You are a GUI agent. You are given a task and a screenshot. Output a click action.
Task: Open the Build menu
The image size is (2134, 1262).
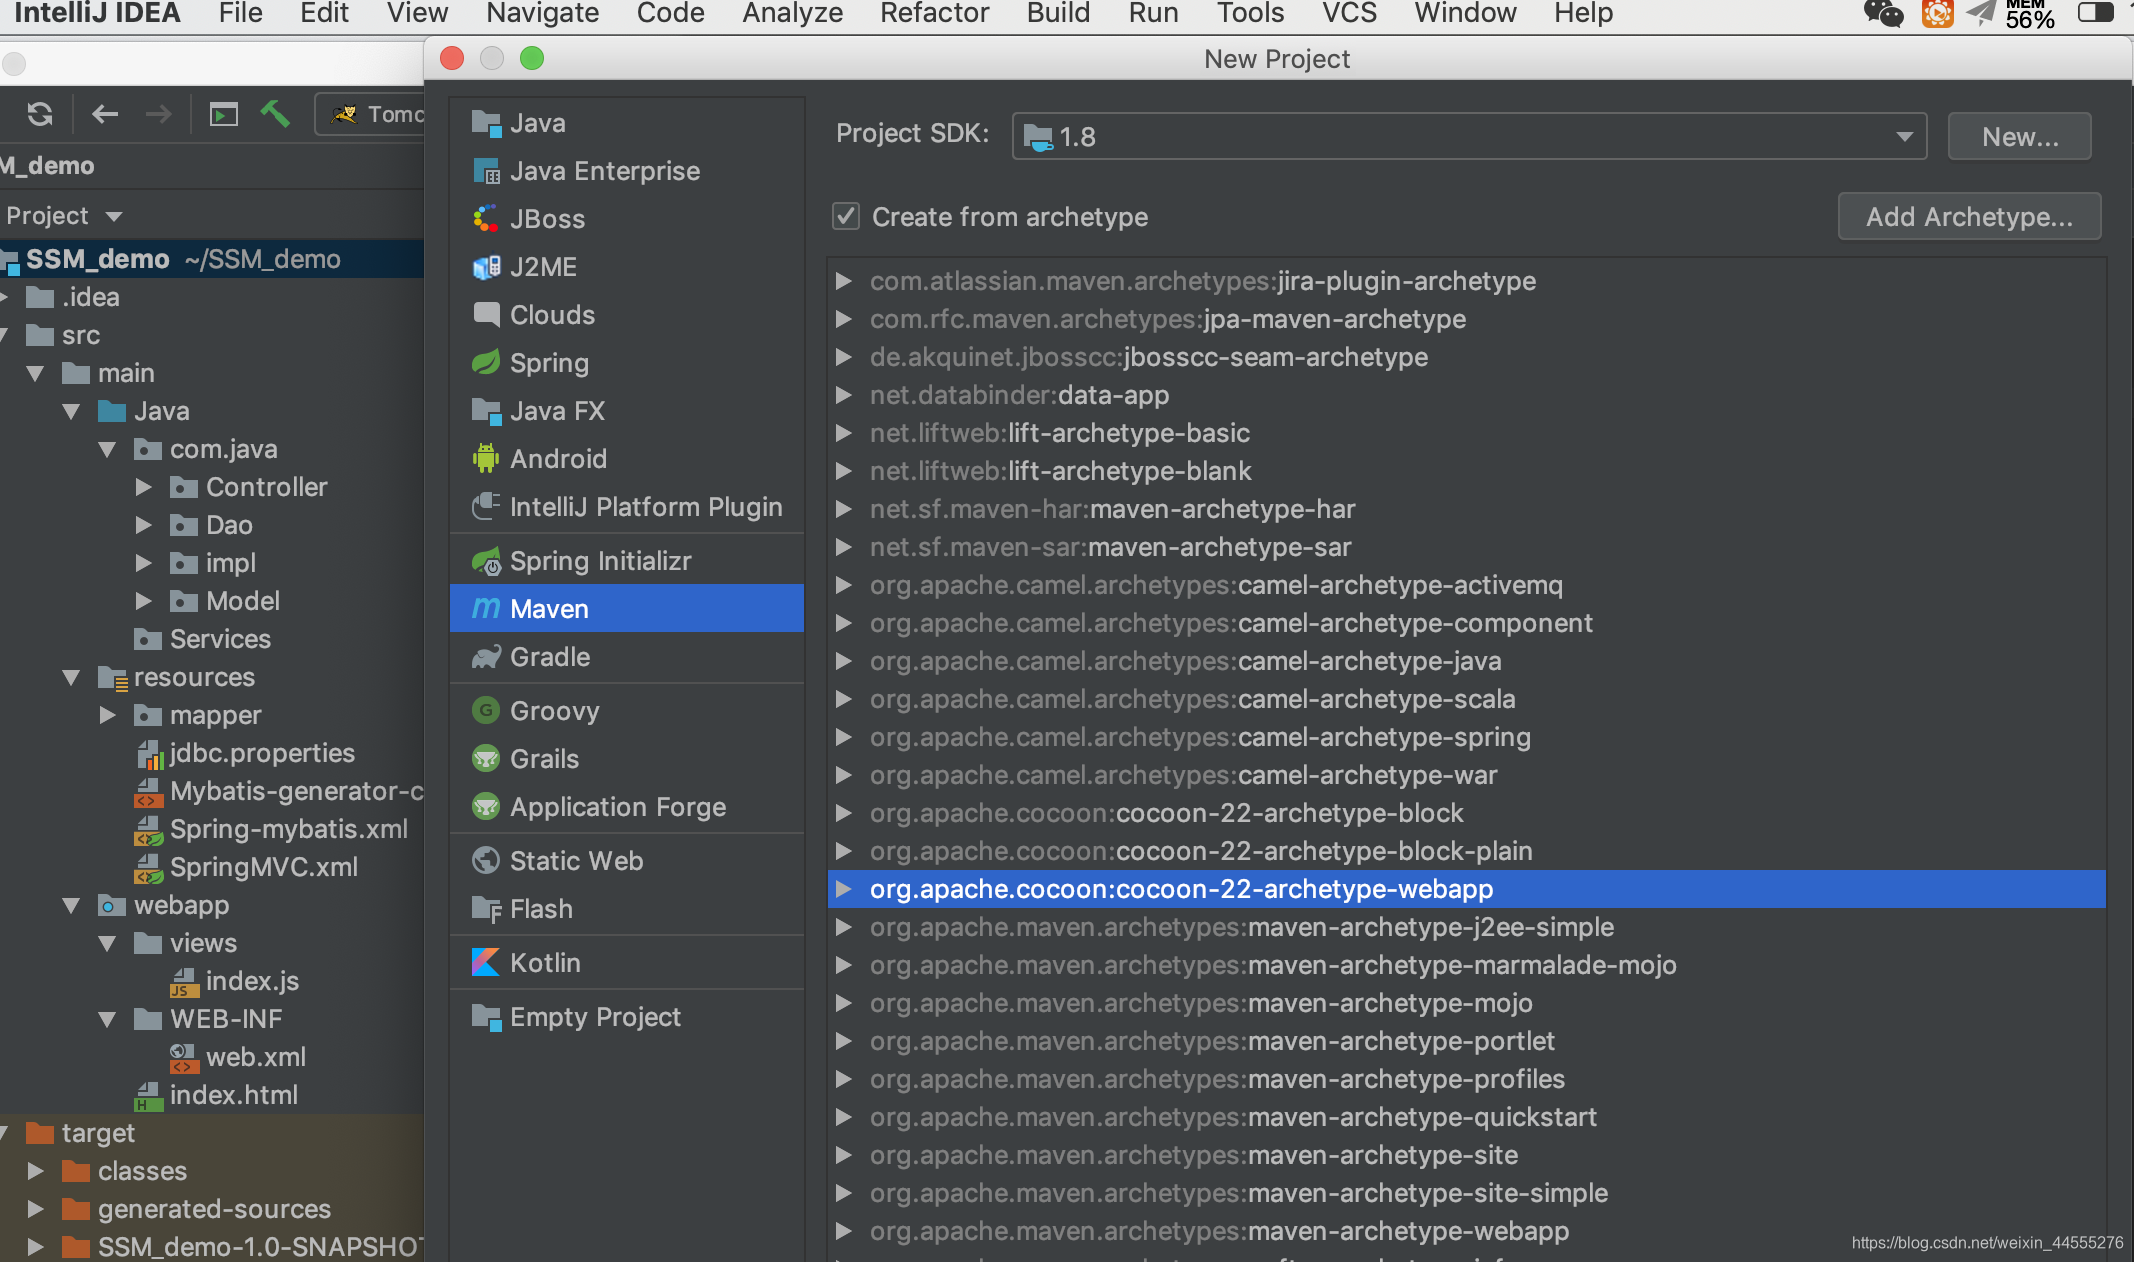(1058, 14)
